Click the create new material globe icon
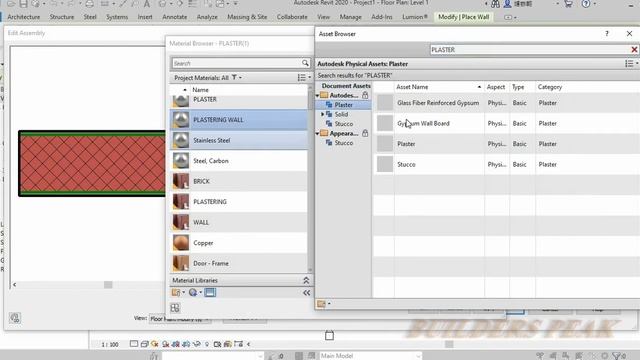The height and width of the screenshot is (360, 640). click(193, 293)
